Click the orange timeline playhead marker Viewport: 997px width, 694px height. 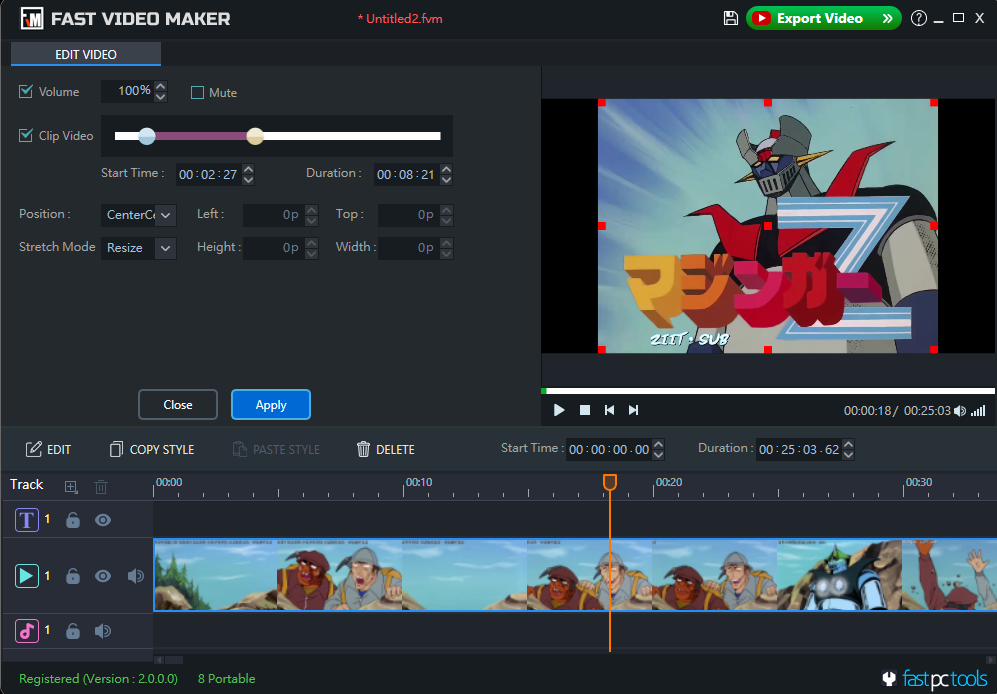610,482
